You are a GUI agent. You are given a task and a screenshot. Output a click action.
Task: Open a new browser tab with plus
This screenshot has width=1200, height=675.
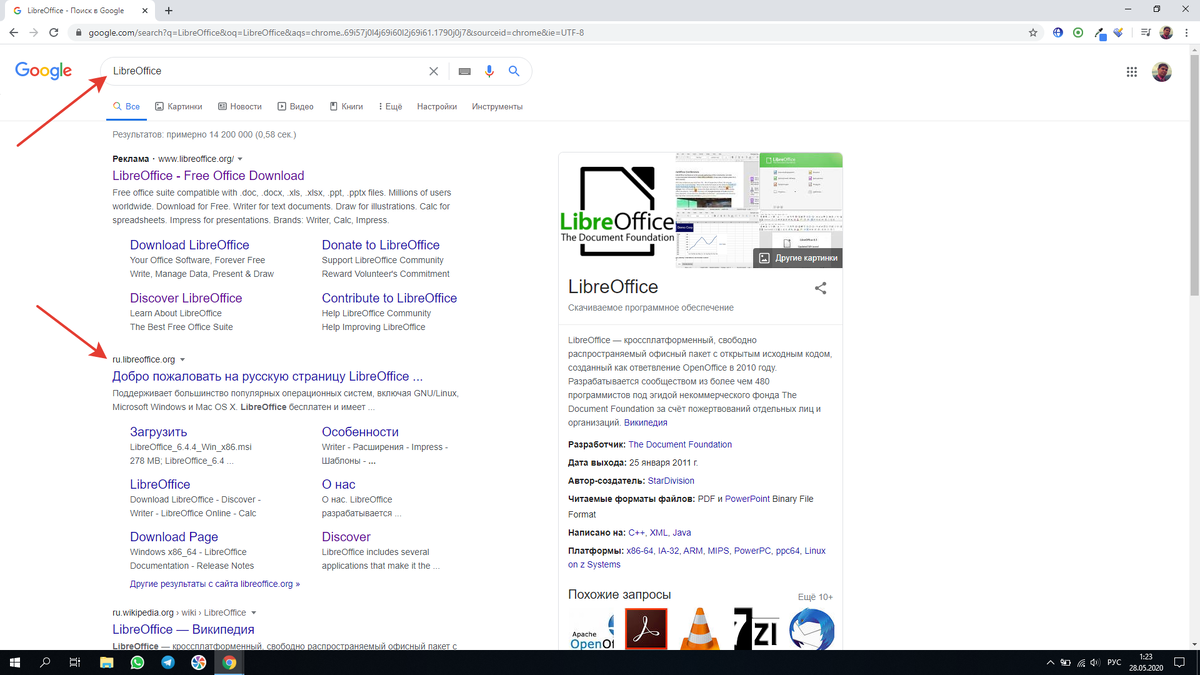(168, 9)
